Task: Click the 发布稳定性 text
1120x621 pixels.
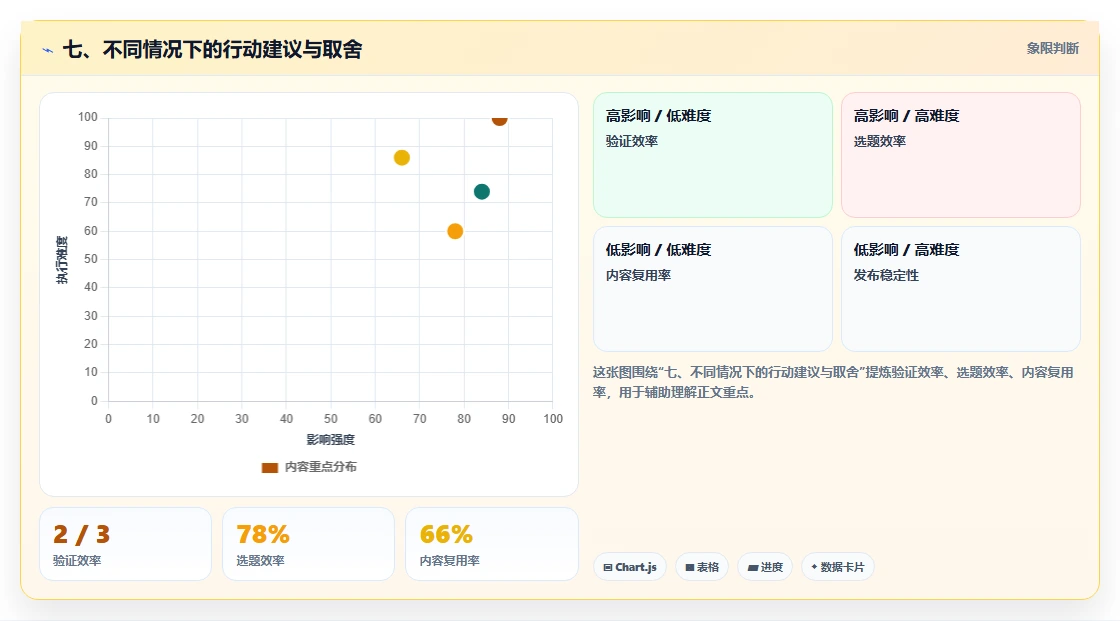Action: tap(886, 275)
